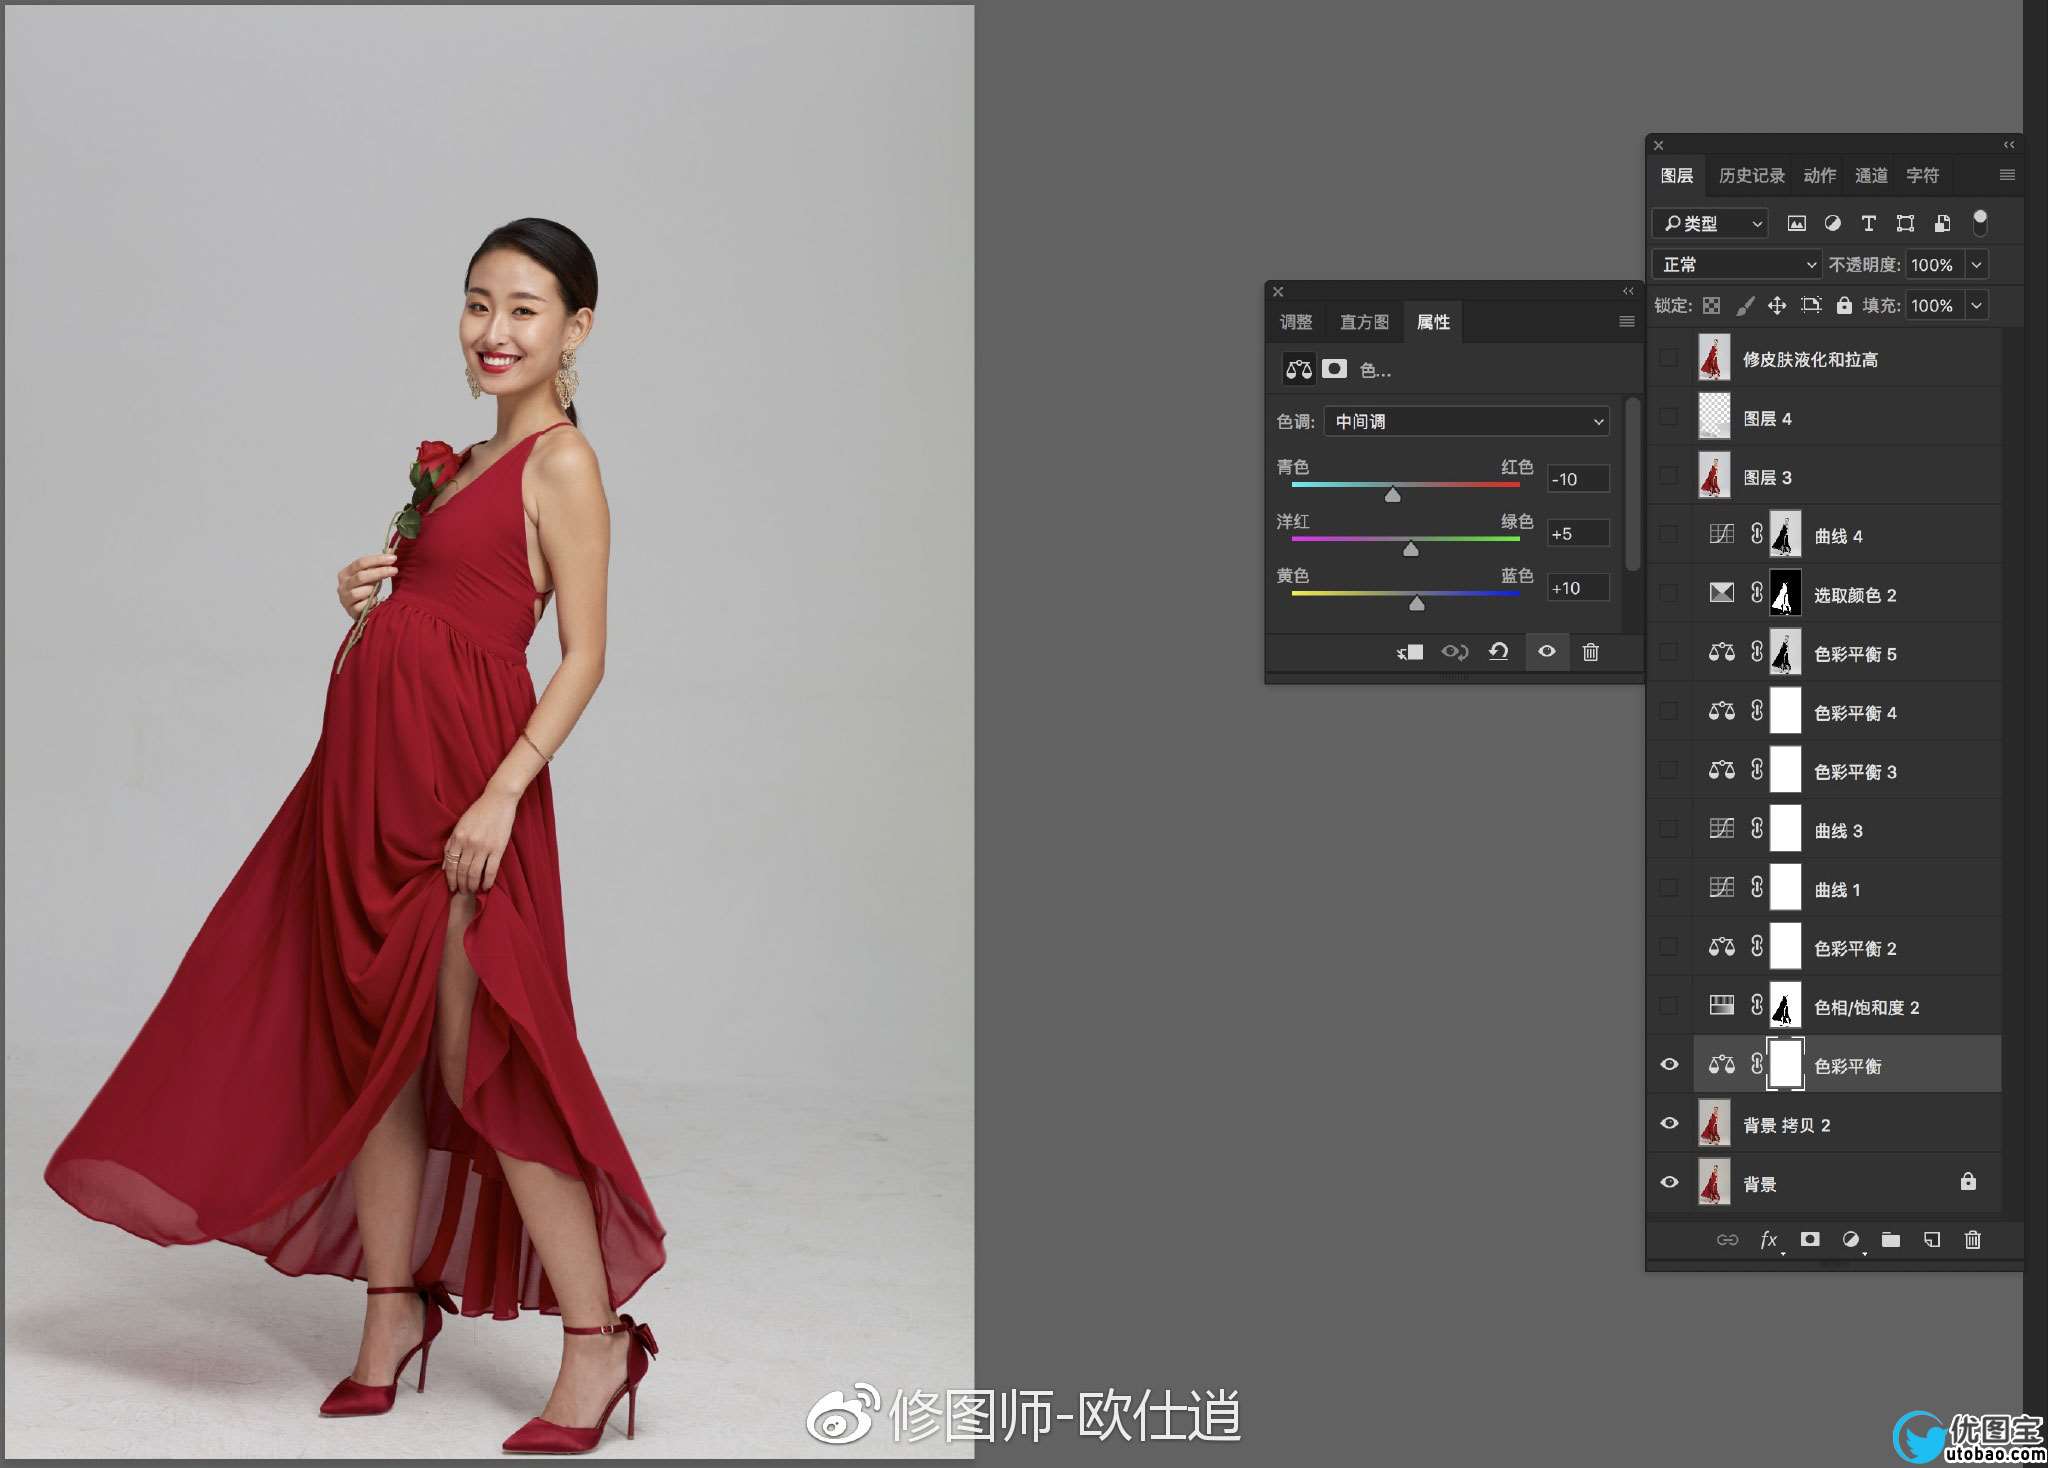Hide the 色彩平衡 layer

click(x=1669, y=1065)
